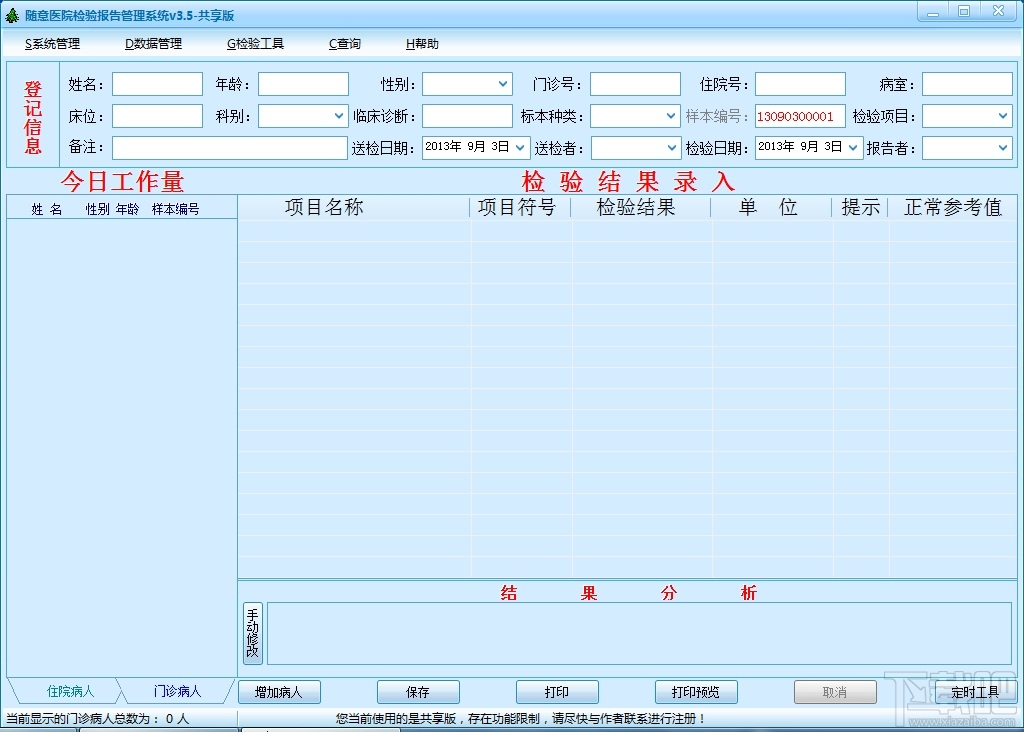Maximize the application window
Image resolution: width=1024 pixels, height=732 pixels.
click(964, 12)
